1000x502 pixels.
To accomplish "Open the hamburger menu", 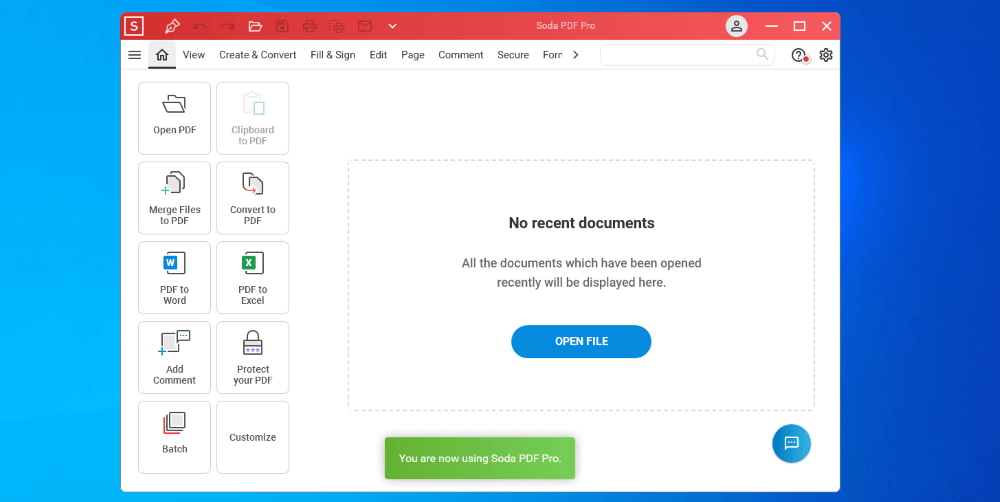I will point(135,55).
